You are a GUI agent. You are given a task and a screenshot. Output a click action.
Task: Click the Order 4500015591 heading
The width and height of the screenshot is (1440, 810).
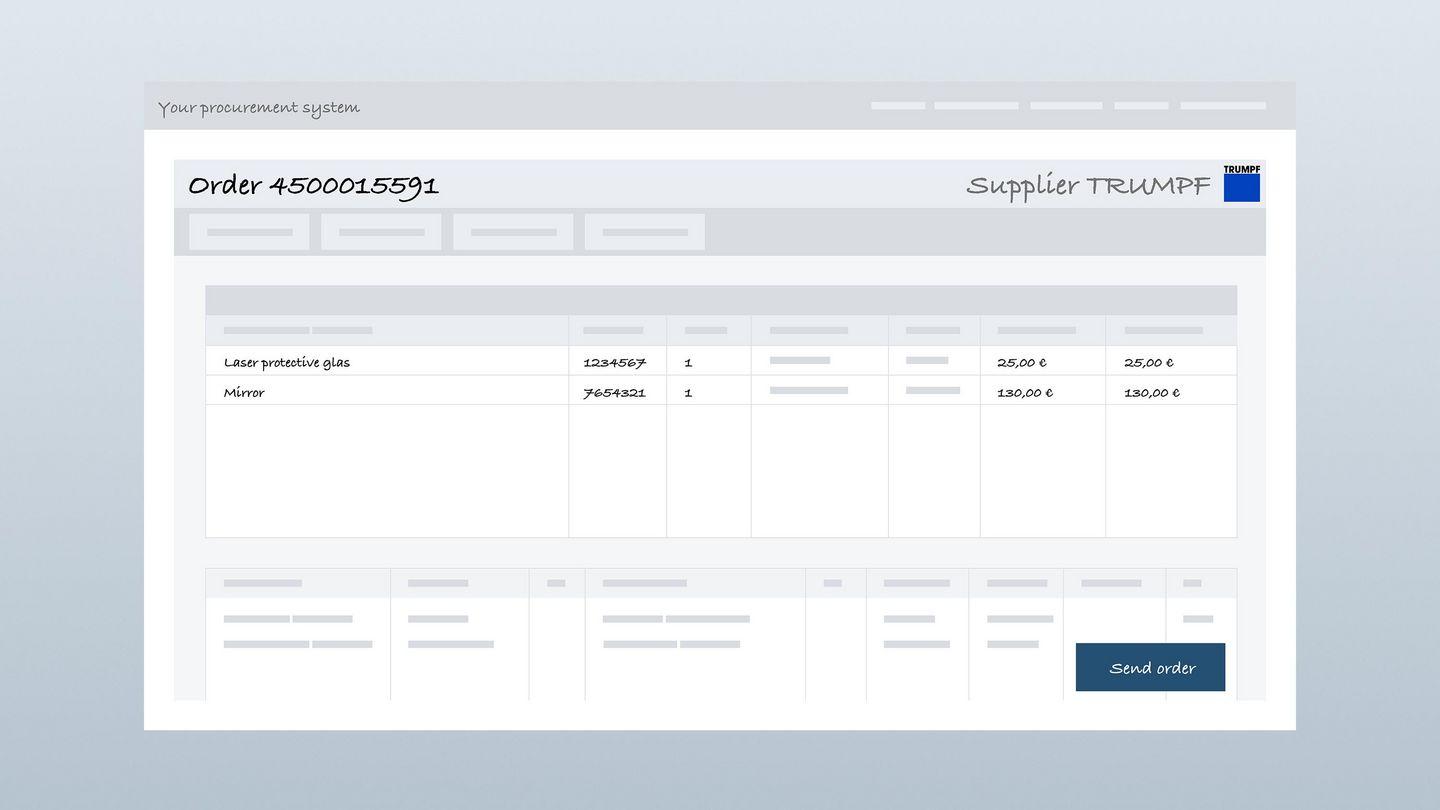314,185
